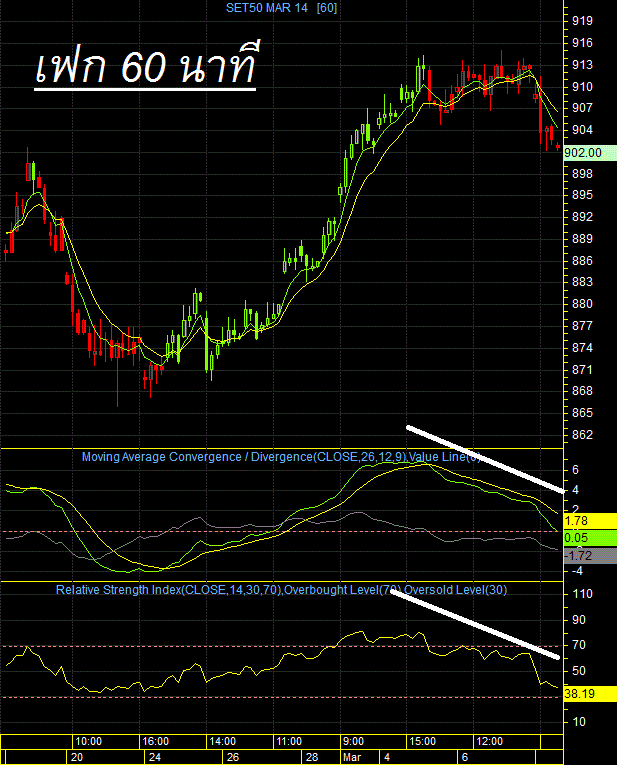
Task: Click the current price tag 902.00
Action: [x=590, y=153]
